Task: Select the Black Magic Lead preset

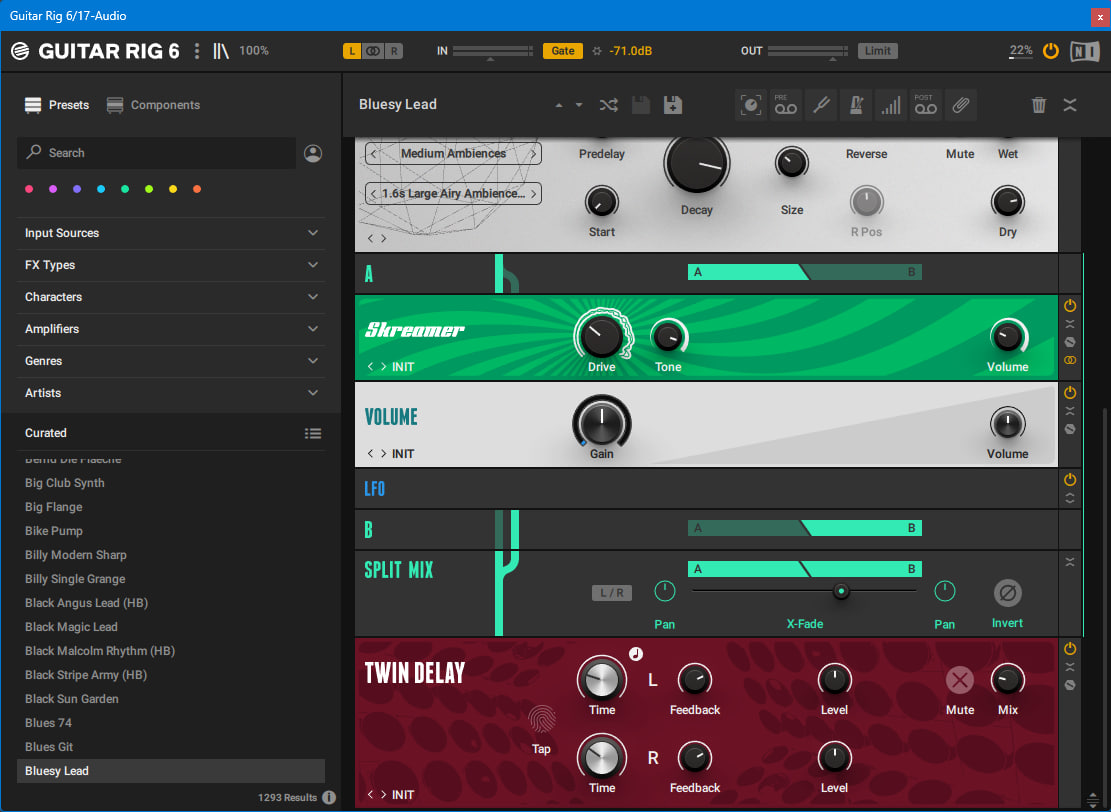Action: (171, 627)
